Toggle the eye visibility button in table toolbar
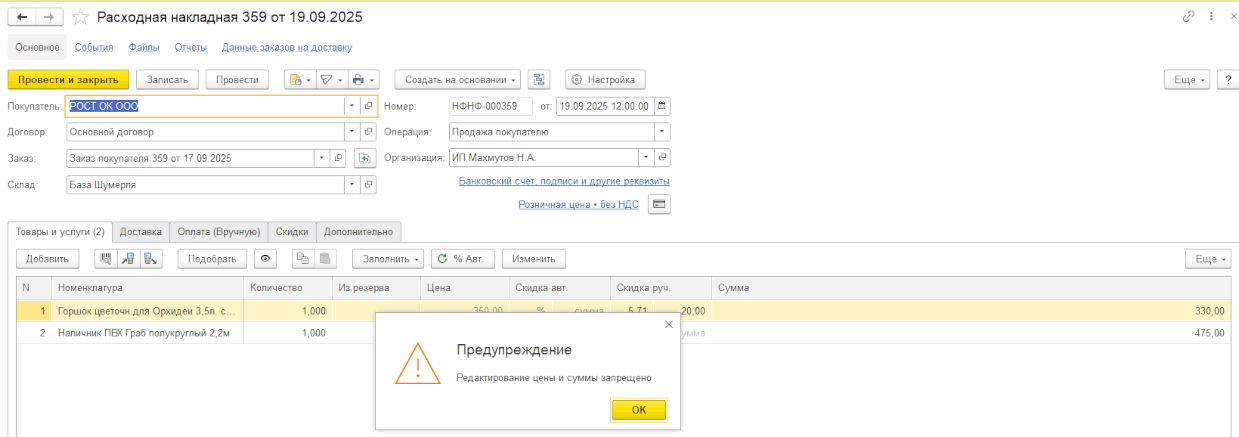The height and width of the screenshot is (437, 1239). click(266, 258)
